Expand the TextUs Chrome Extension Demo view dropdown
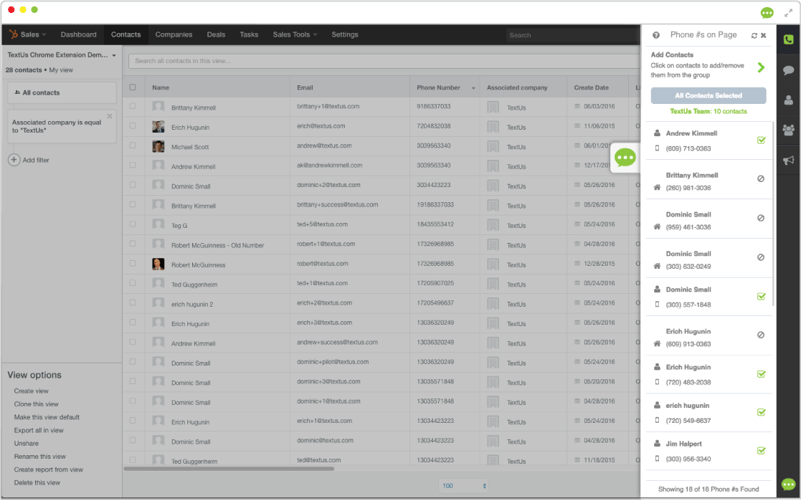Viewport: 801px width, 501px height. click(114, 55)
